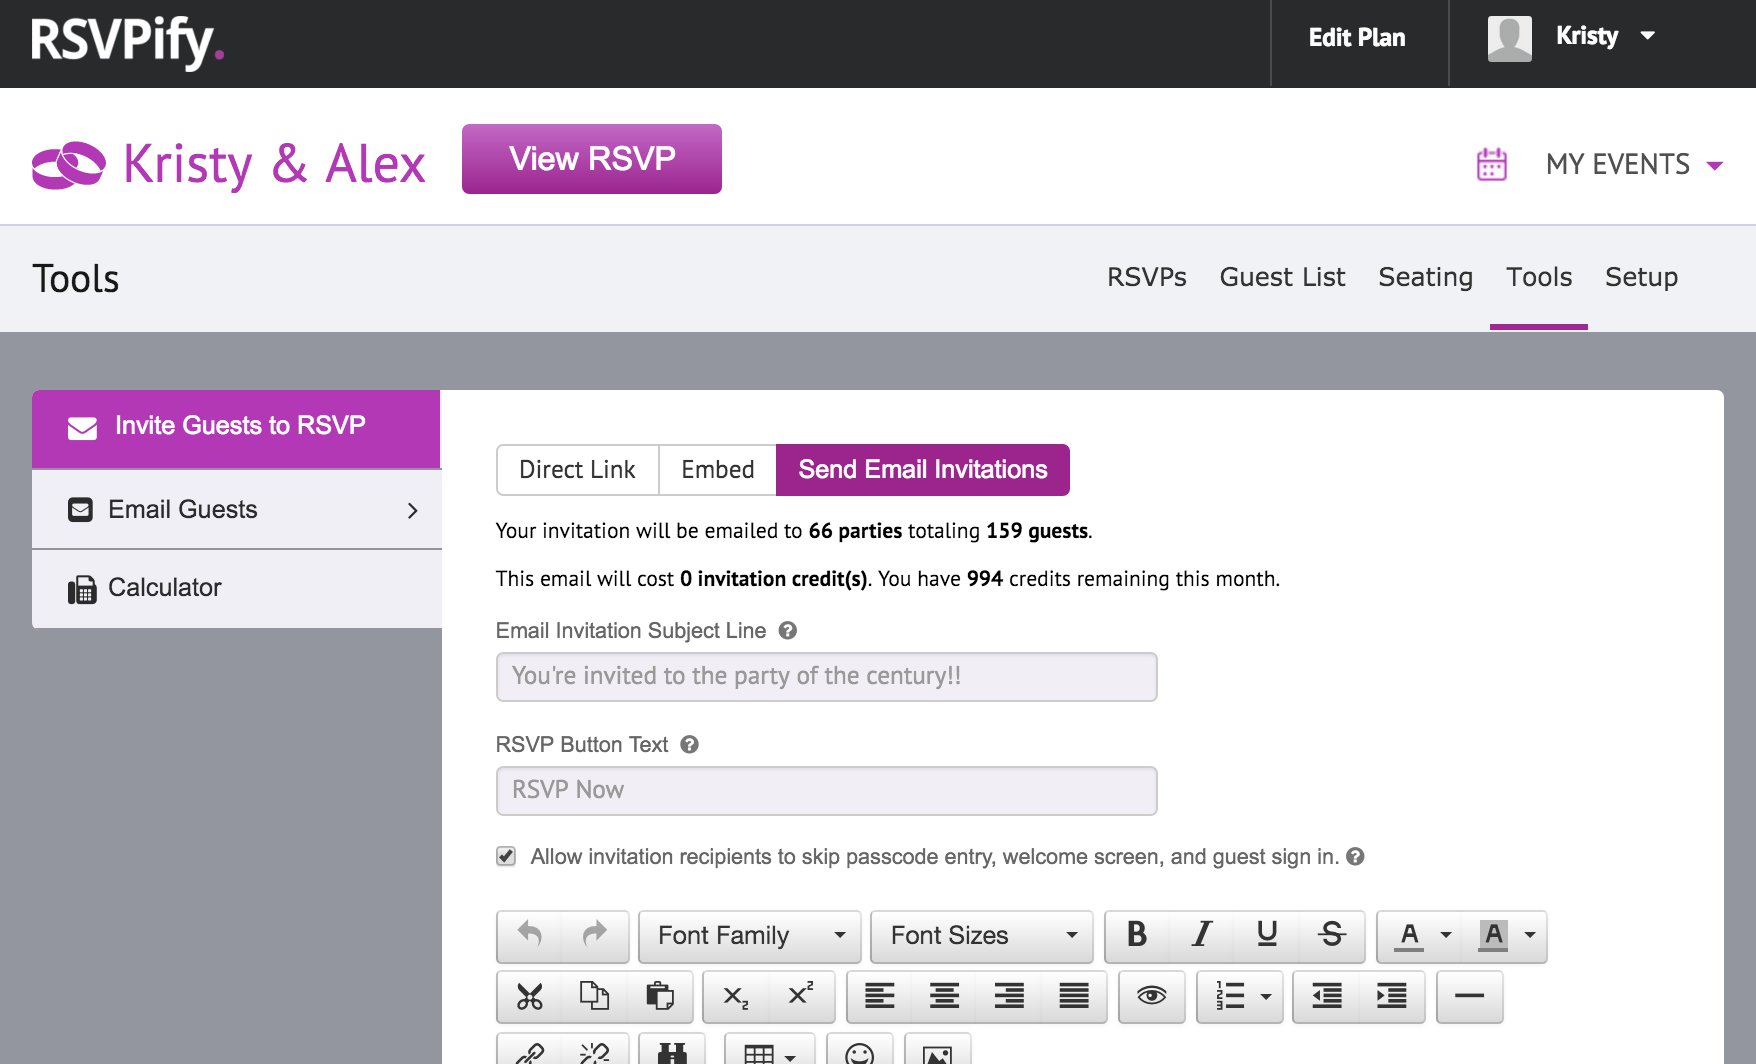This screenshot has height=1064, width=1756.
Task: Open the Font Family dropdown
Action: click(x=749, y=936)
